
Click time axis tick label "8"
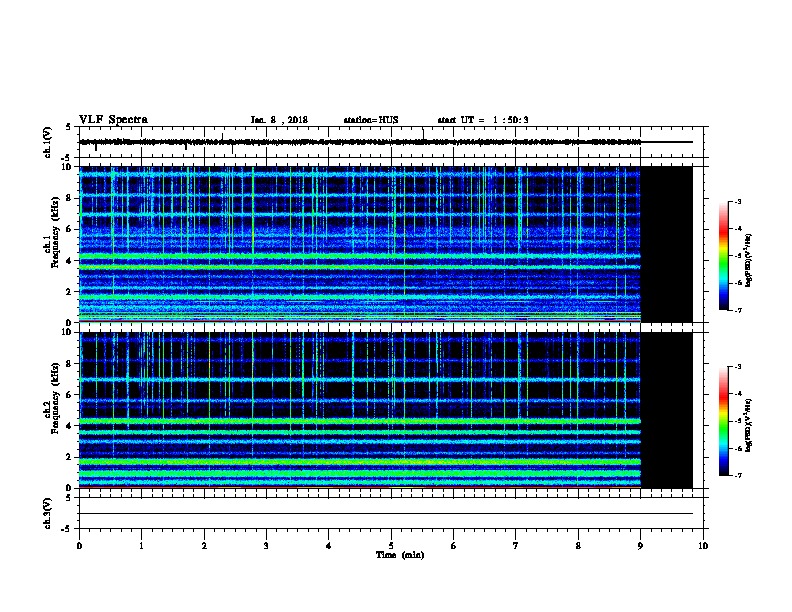(x=578, y=546)
